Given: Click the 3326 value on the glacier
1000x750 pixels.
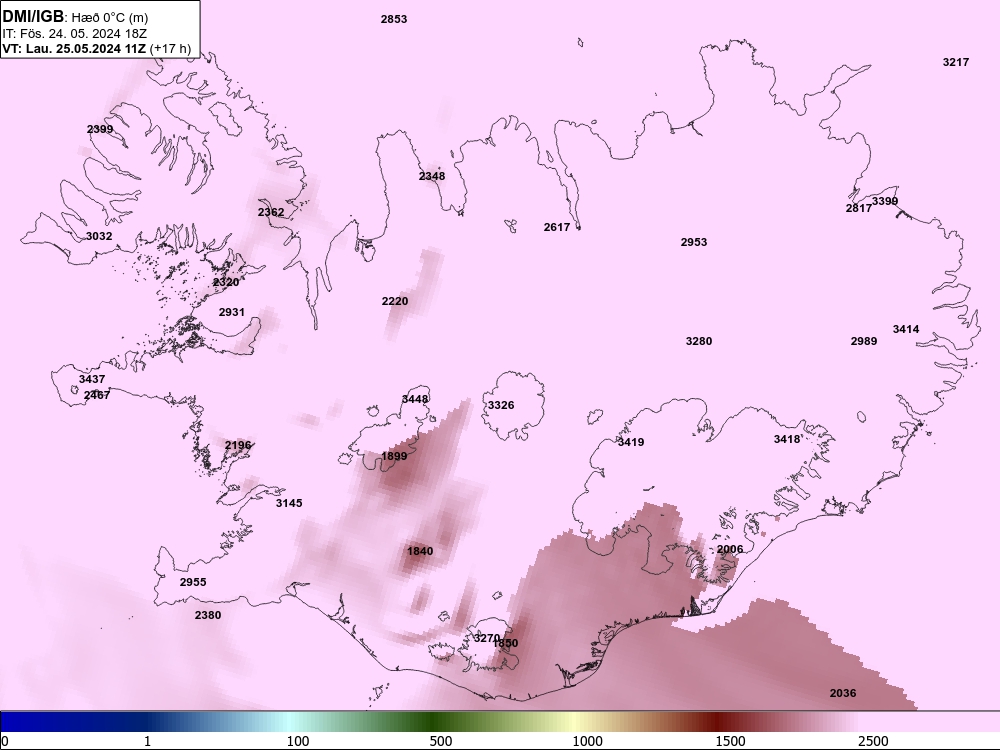Looking at the screenshot, I should [501, 405].
